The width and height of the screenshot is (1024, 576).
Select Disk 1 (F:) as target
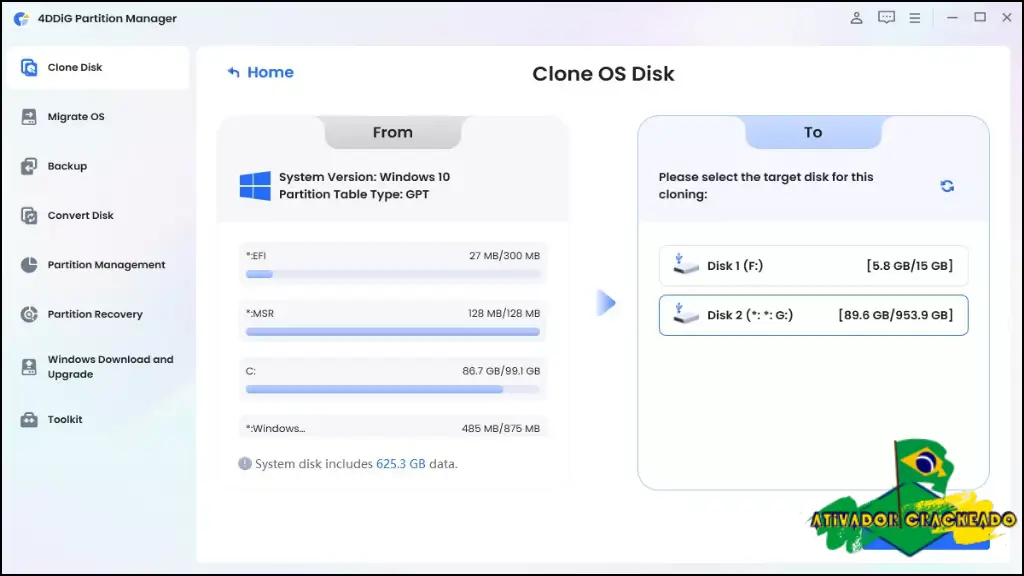pyautogui.click(x=813, y=266)
